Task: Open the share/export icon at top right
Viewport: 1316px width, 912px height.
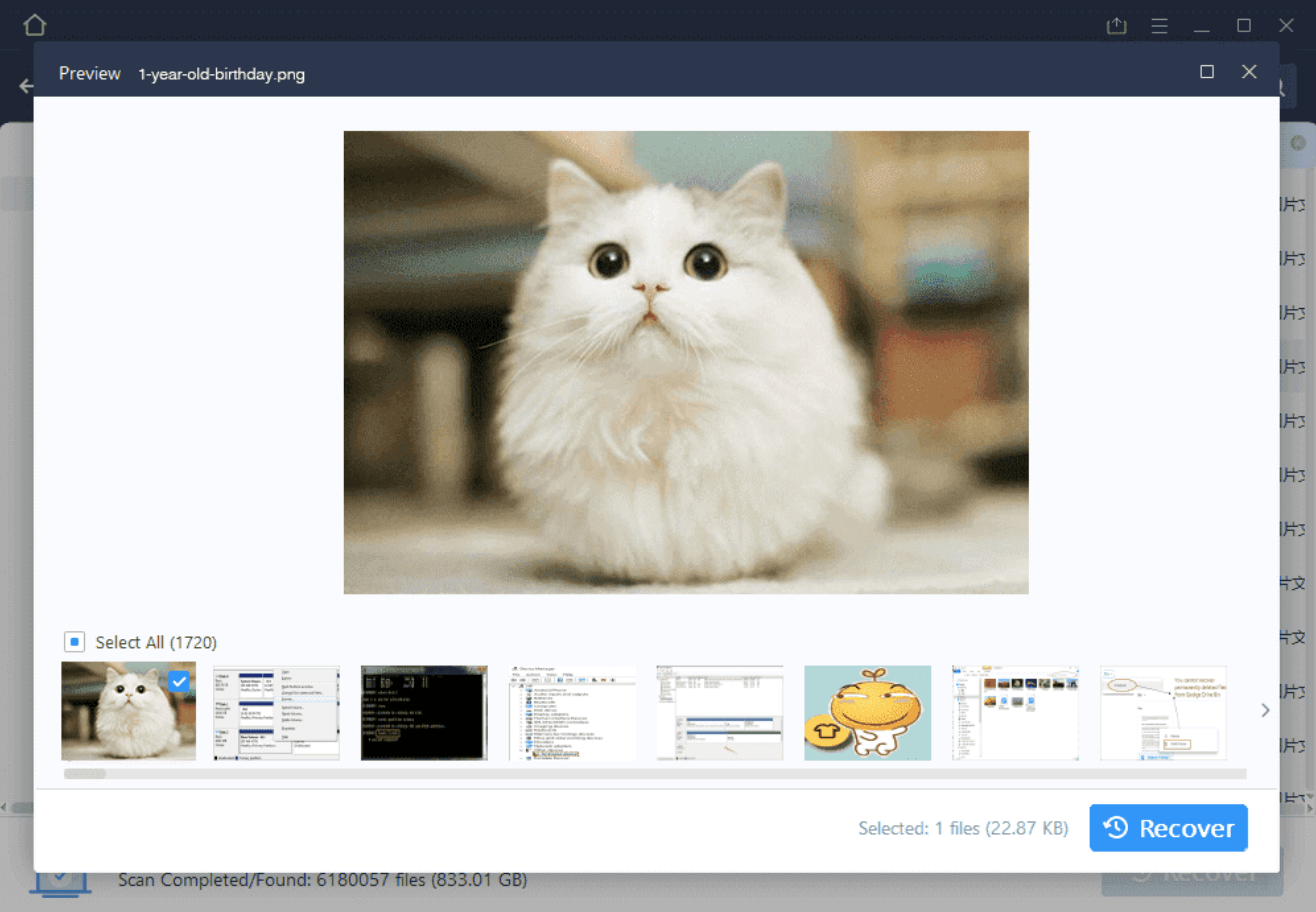Action: pyautogui.click(x=1116, y=25)
